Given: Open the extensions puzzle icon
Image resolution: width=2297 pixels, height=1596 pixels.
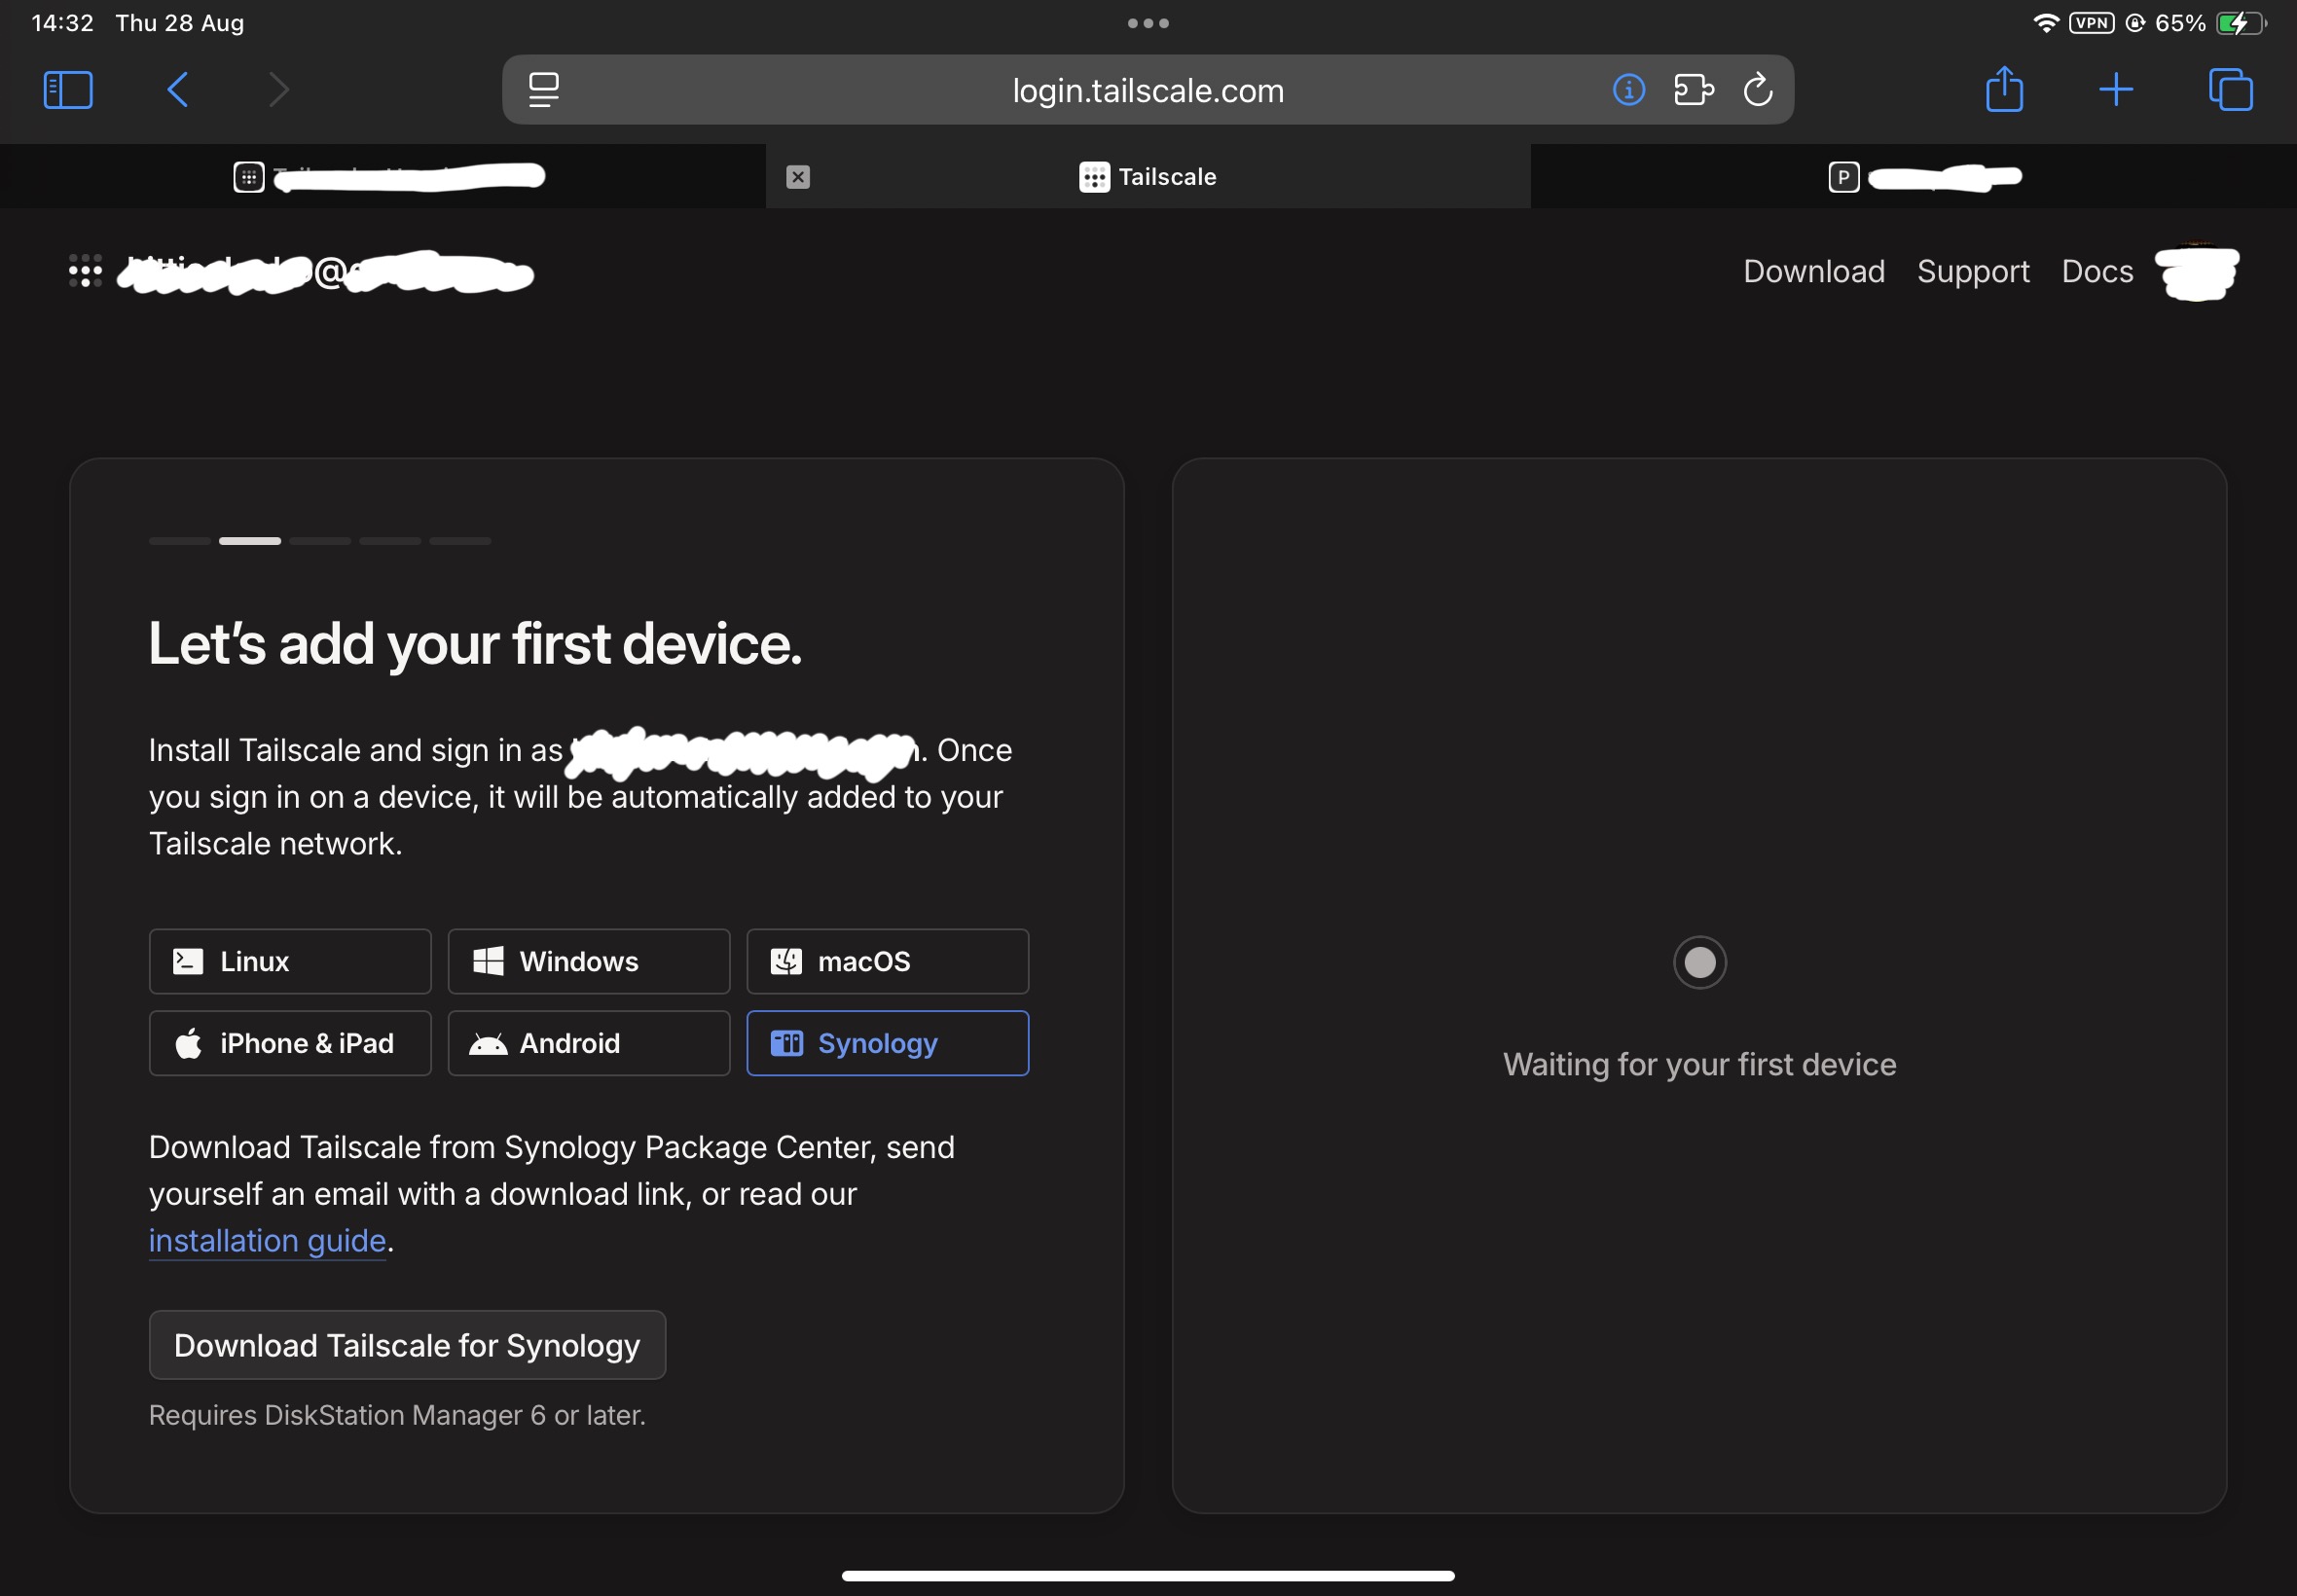Looking at the screenshot, I should [x=1693, y=90].
